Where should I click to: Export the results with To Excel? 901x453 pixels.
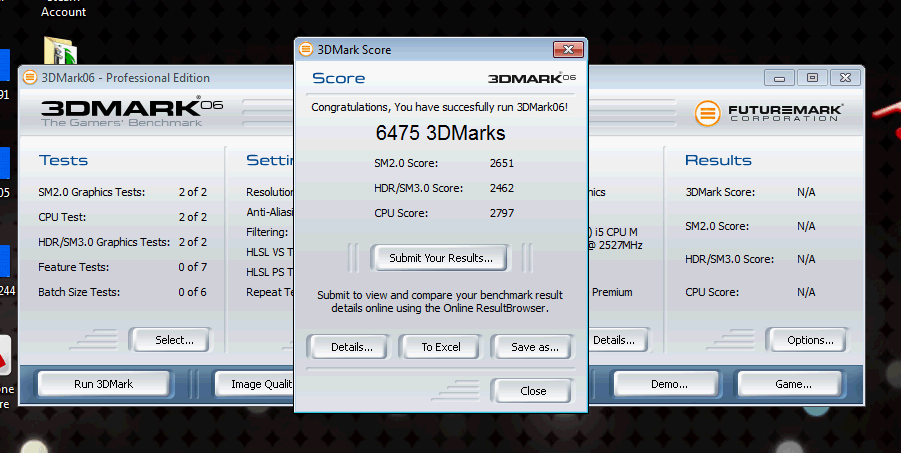click(x=441, y=347)
